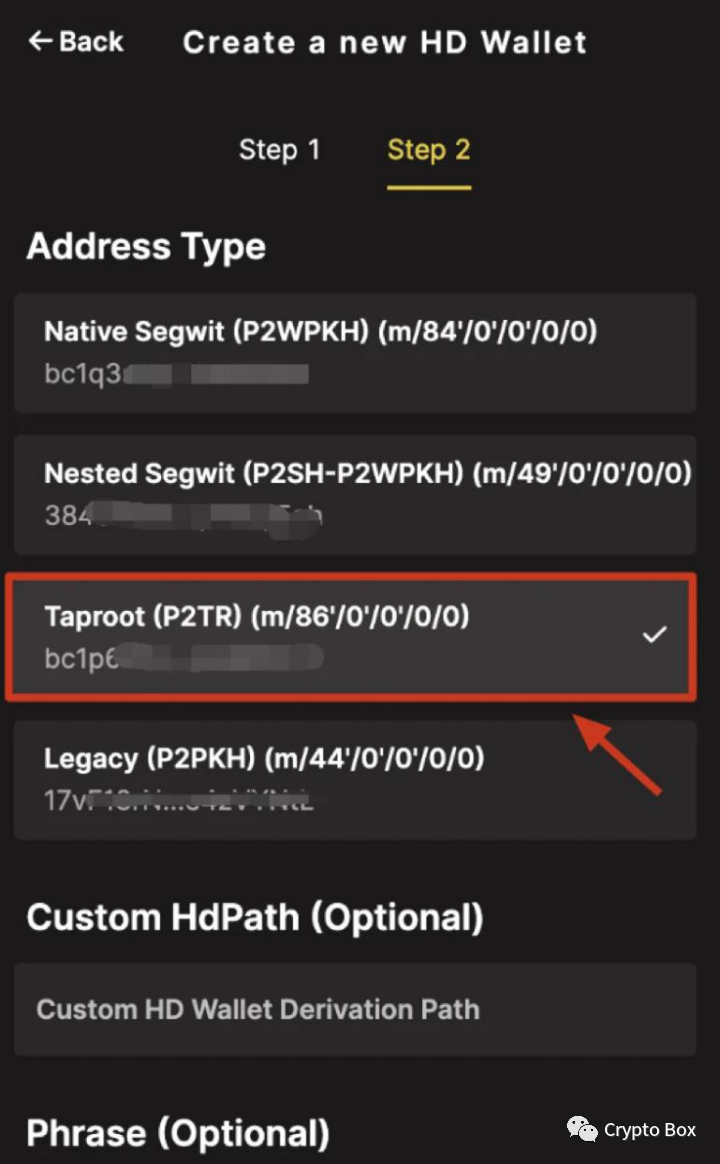Click the Back text link
720x1164 pixels.
coord(91,42)
